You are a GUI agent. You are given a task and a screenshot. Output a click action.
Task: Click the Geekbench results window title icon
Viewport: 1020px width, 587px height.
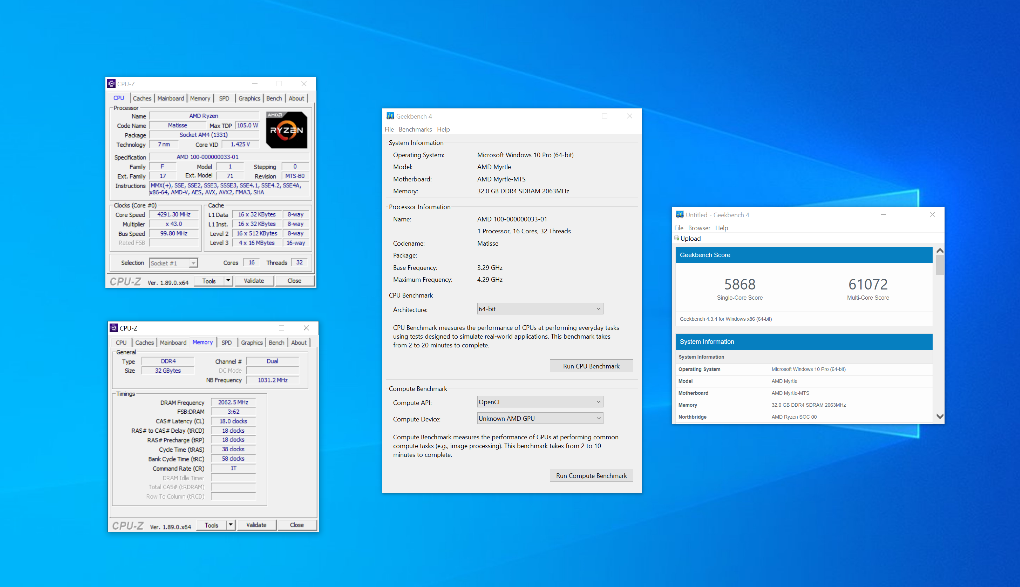coord(680,215)
